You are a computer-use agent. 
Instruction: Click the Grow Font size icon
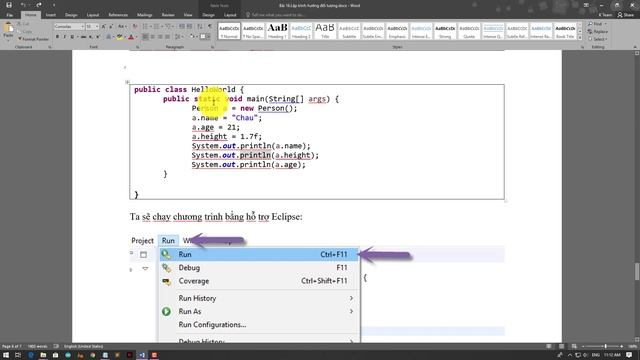[x=104, y=27]
